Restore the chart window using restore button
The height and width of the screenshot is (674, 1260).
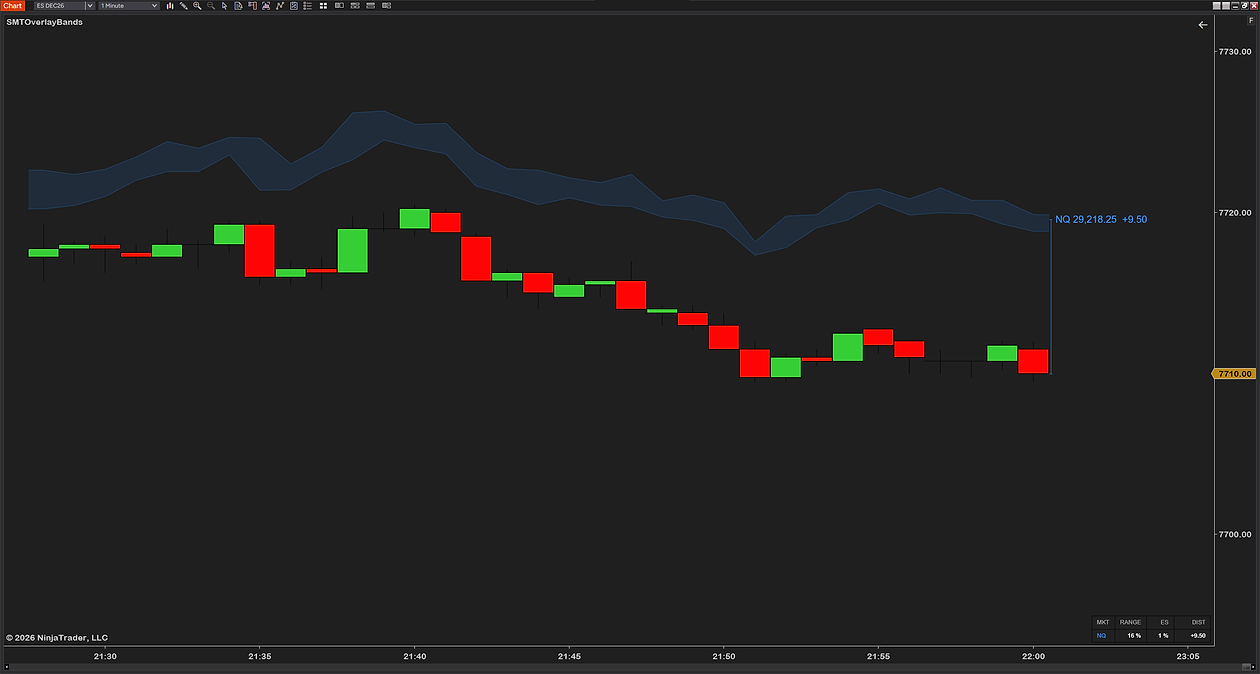point(1244,6)
